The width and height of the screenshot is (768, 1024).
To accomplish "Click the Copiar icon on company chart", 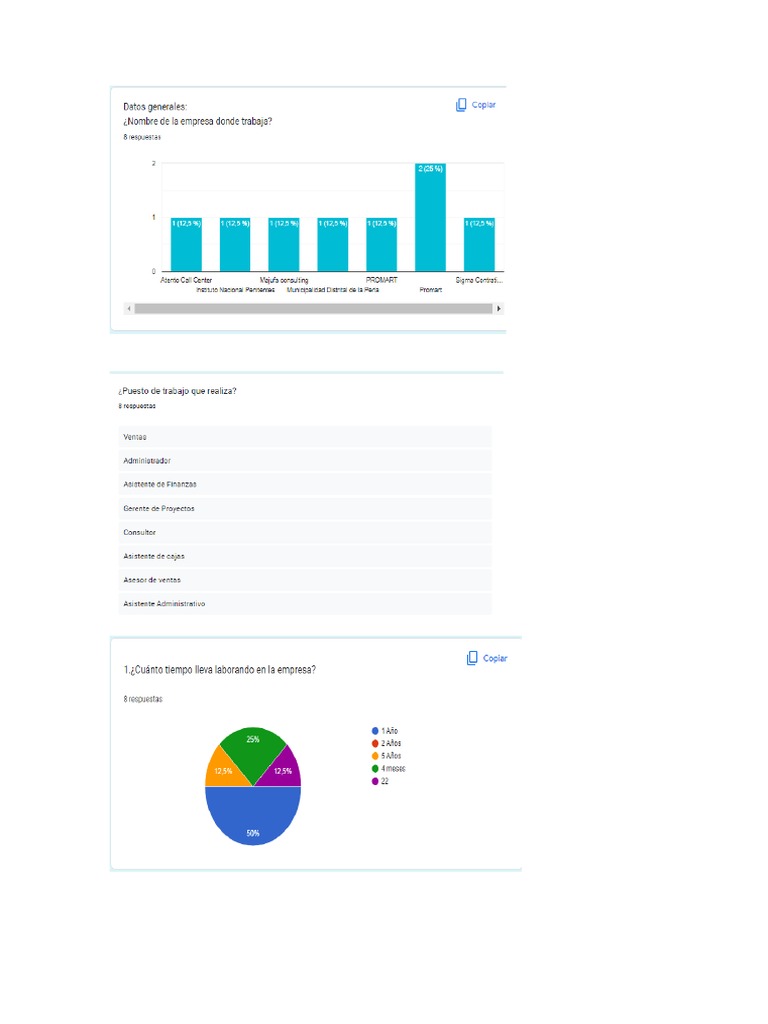I will (461, 105).
